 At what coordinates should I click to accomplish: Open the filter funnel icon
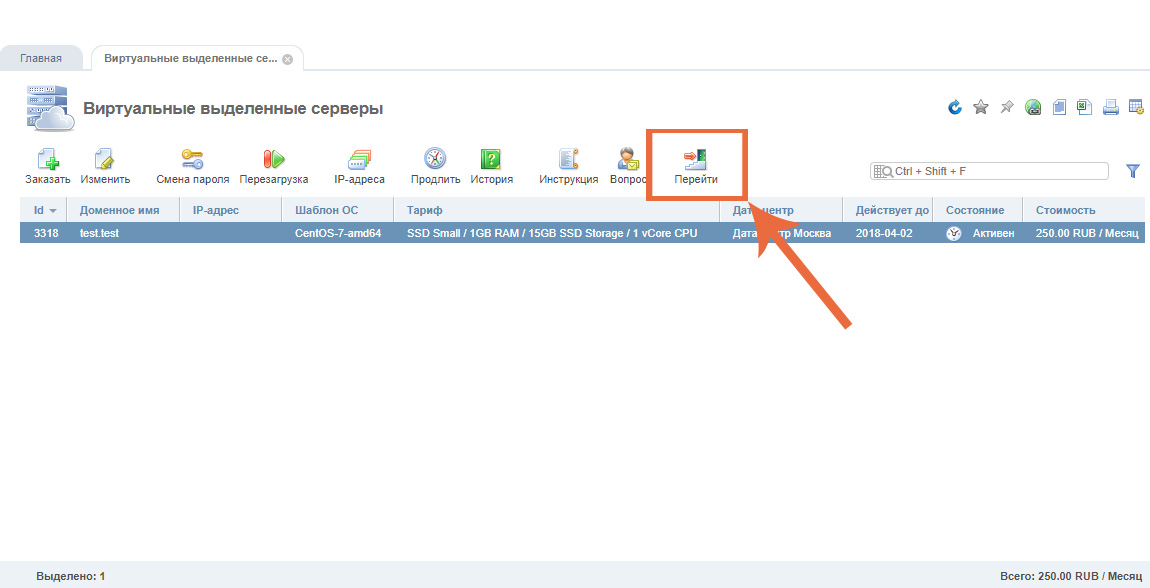(x=1133, y=171)
